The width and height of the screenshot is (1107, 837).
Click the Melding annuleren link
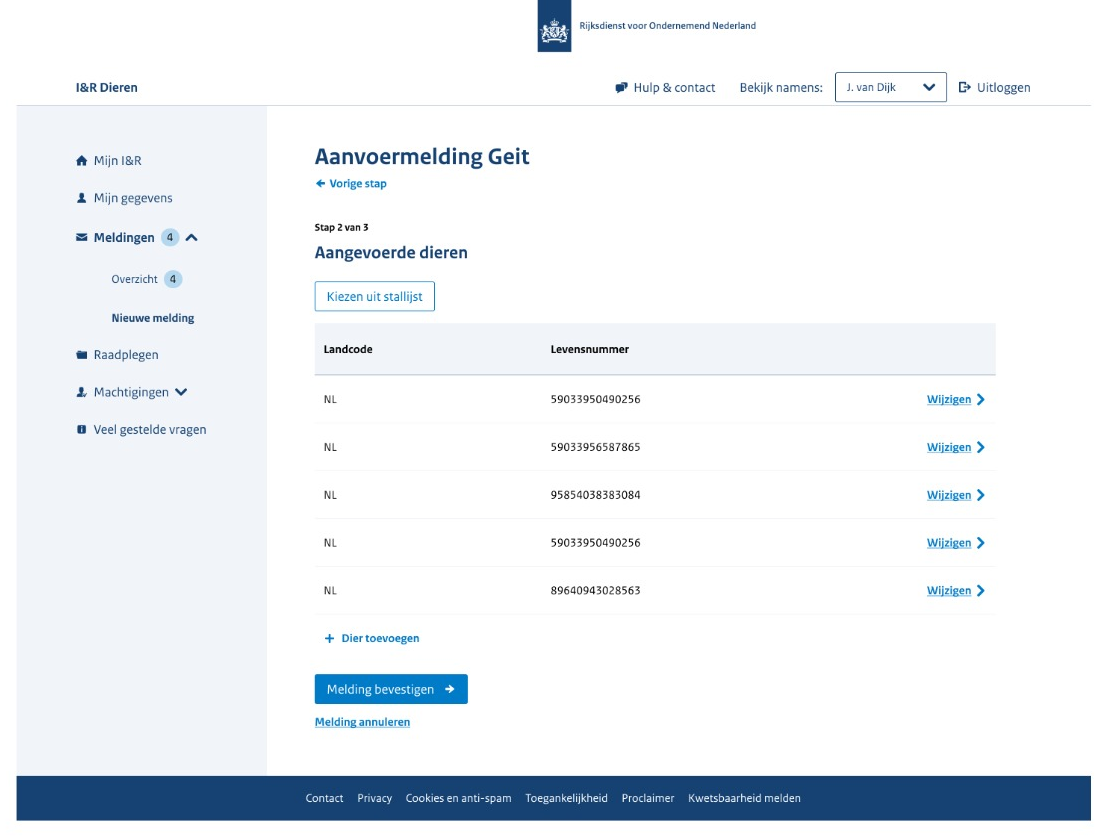(x=362, y=722)
